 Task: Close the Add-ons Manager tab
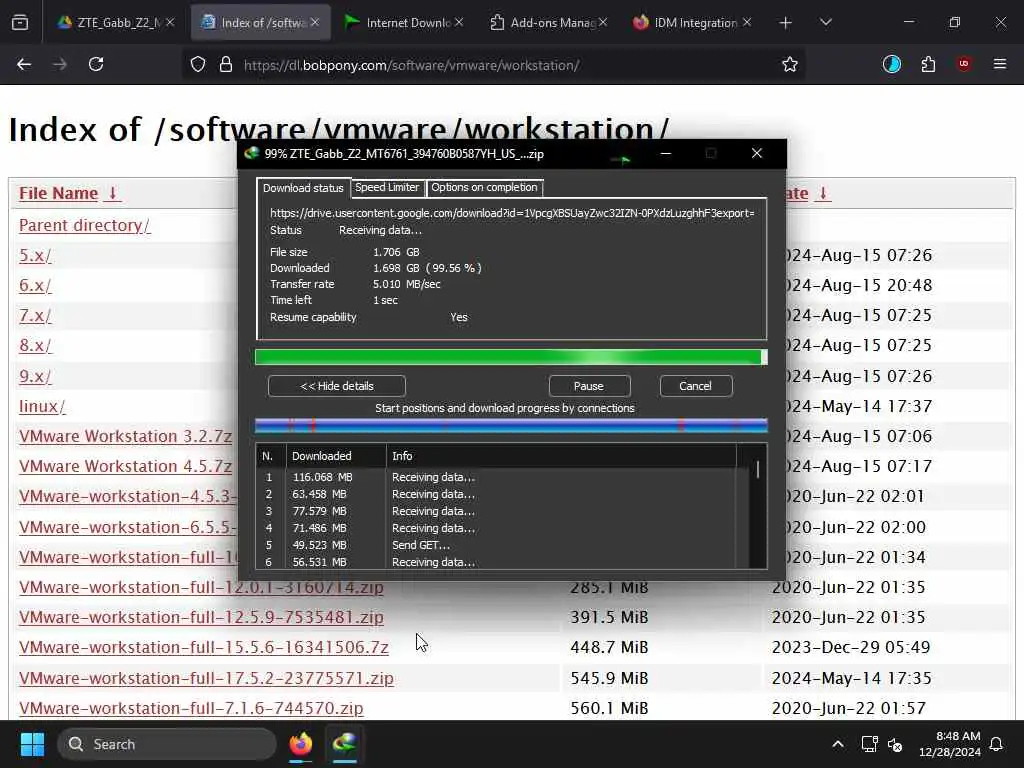(x=603, y=22)
